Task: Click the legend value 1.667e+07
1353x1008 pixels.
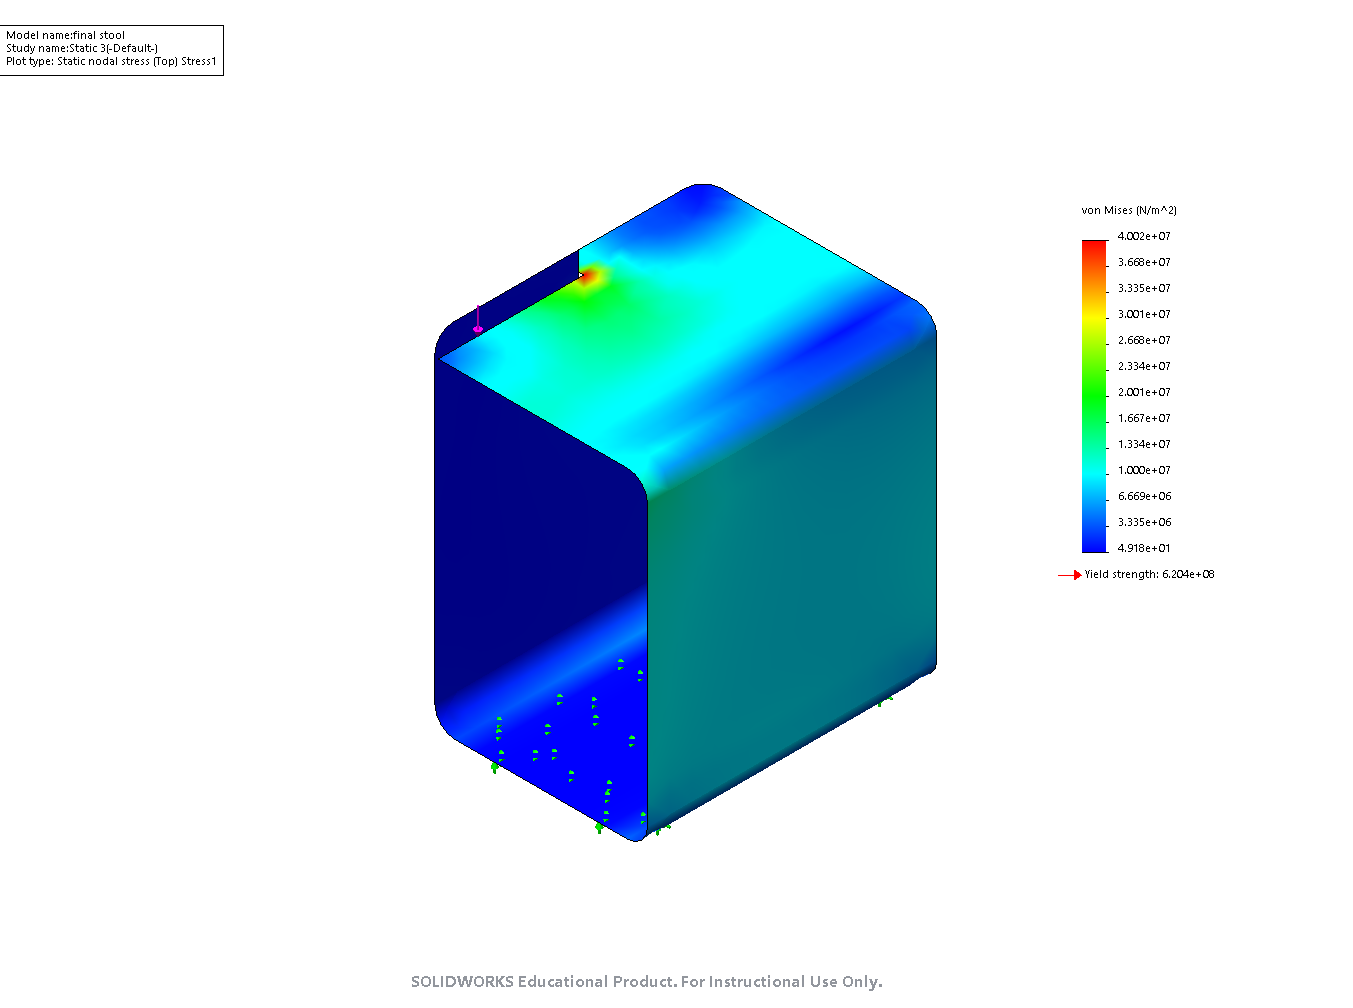Action: click(x=1144, y=418)
